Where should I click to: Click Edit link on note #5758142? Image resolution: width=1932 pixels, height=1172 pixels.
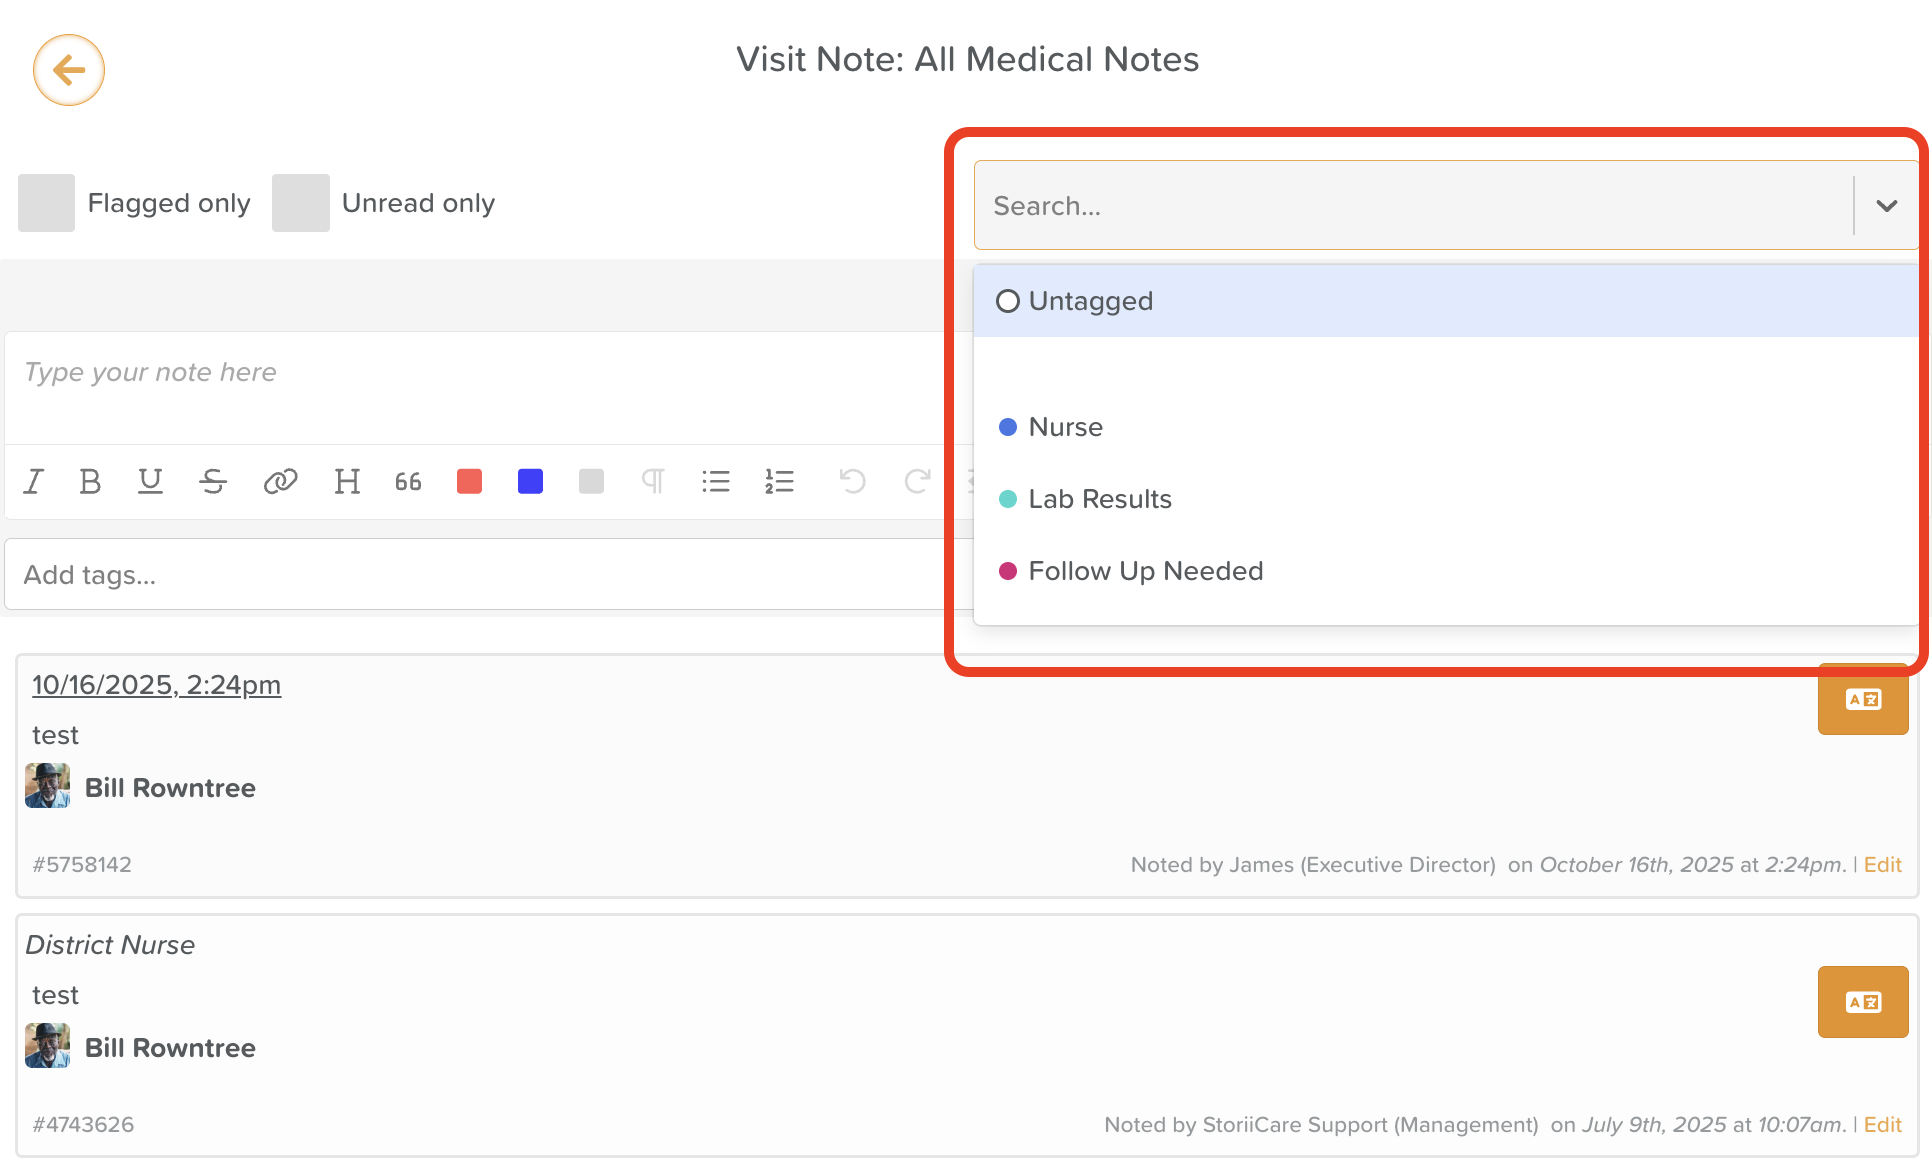pyautogui.click(x=1882, y=865)
